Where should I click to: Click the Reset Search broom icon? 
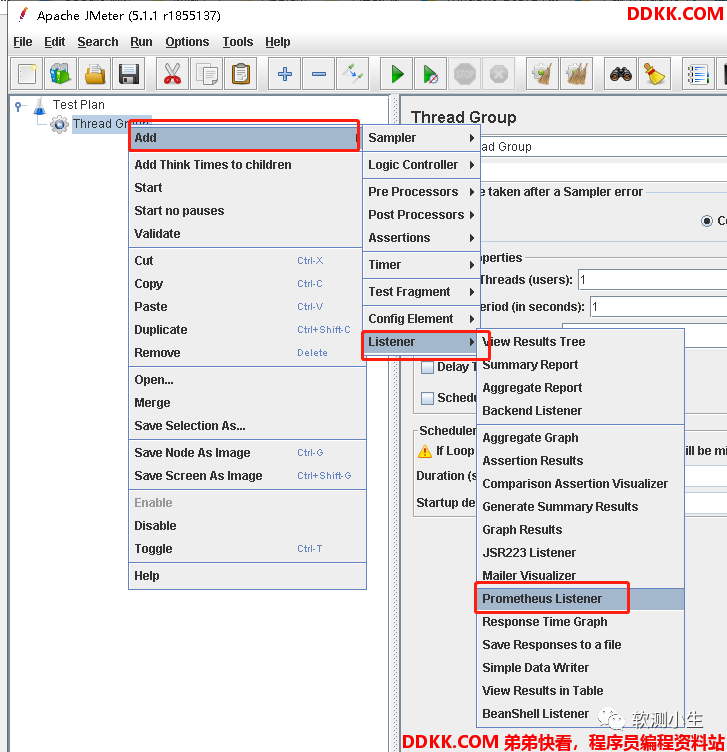[x=655, y=74]
